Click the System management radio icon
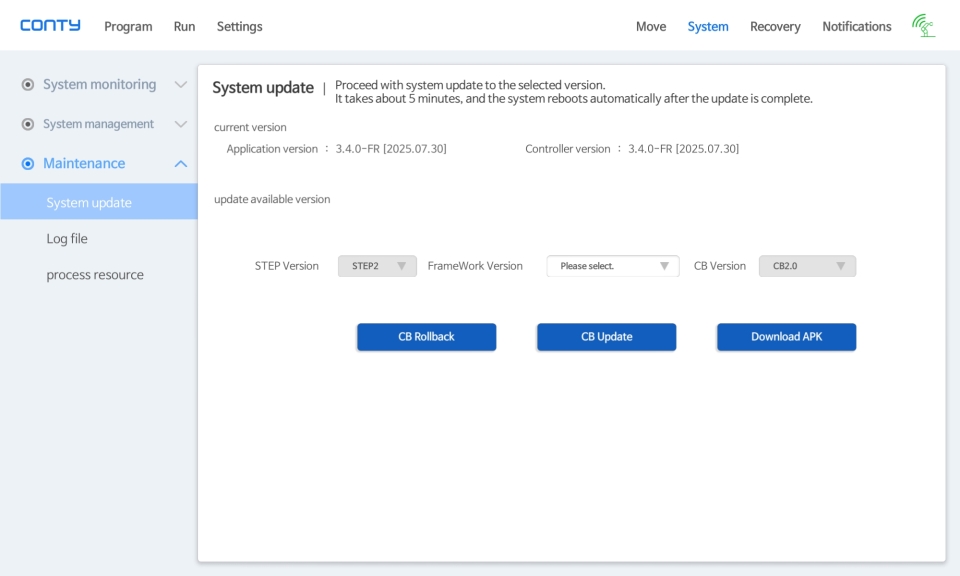This screenshot has height=576, width=960. (28, 124)
